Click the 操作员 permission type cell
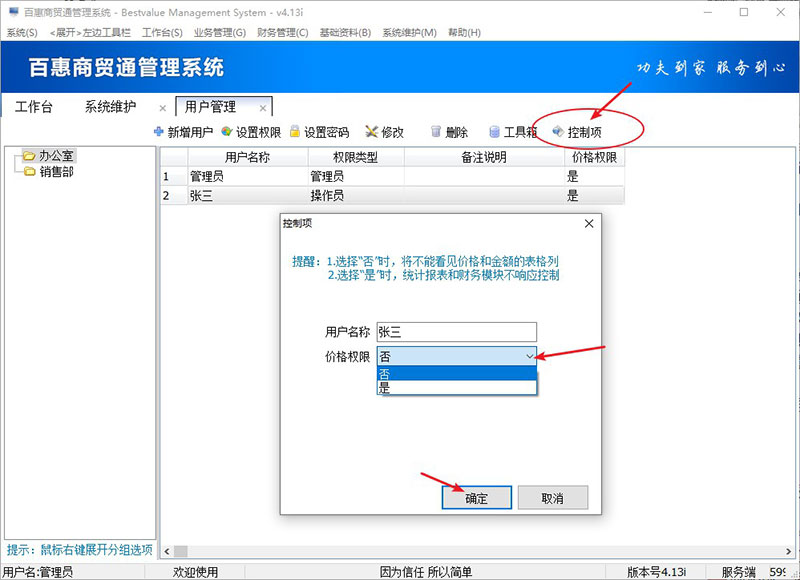Image resolution: width=800 pixels, height=580 pixels. [356, 195]
